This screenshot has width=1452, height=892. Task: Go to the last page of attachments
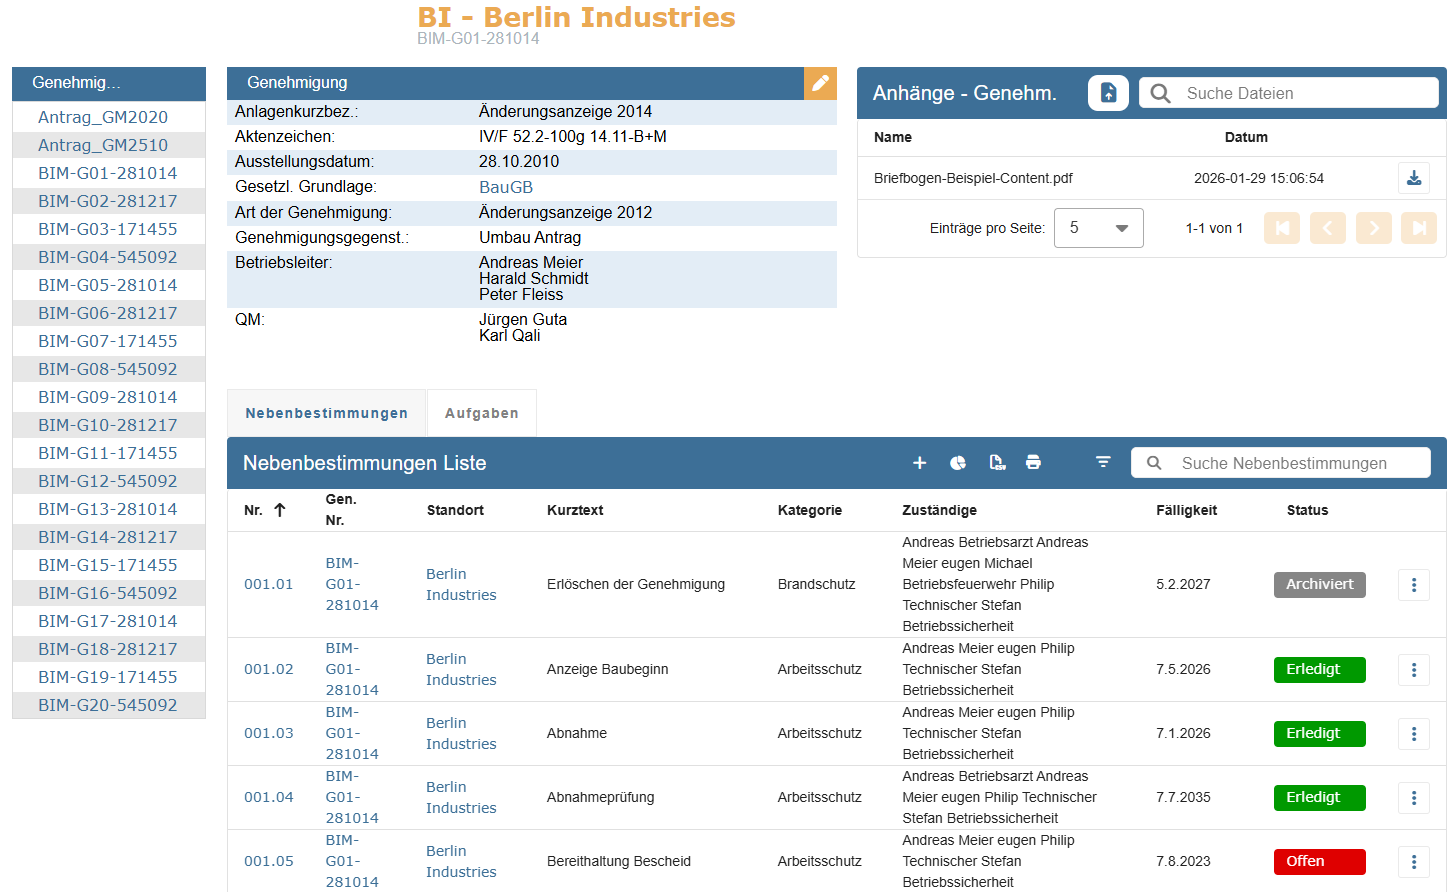[1418, 228]
